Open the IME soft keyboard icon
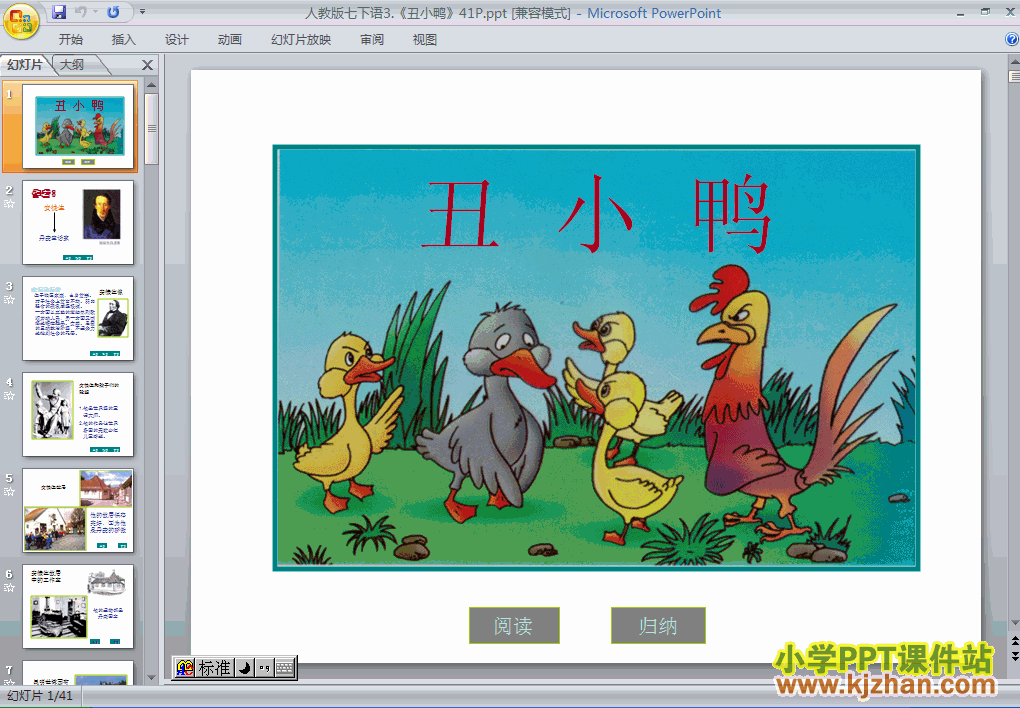The height and width of the screenshot is (708, 1020). (285, 668)
